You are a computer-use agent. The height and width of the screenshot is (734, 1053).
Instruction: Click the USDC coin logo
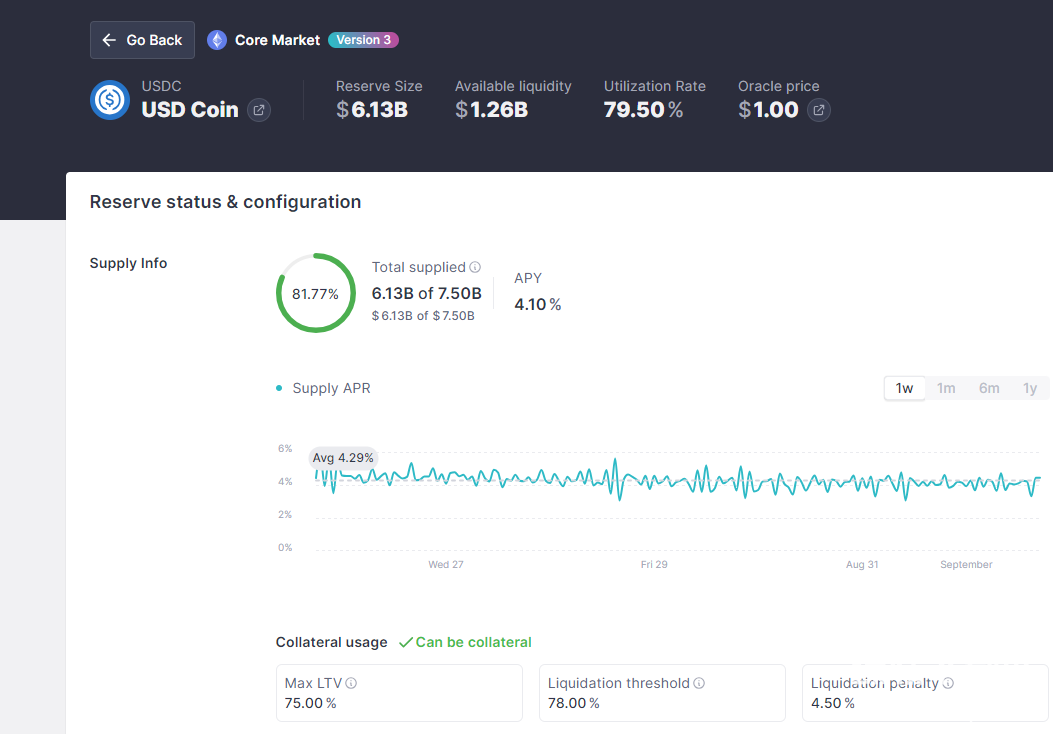110,100
